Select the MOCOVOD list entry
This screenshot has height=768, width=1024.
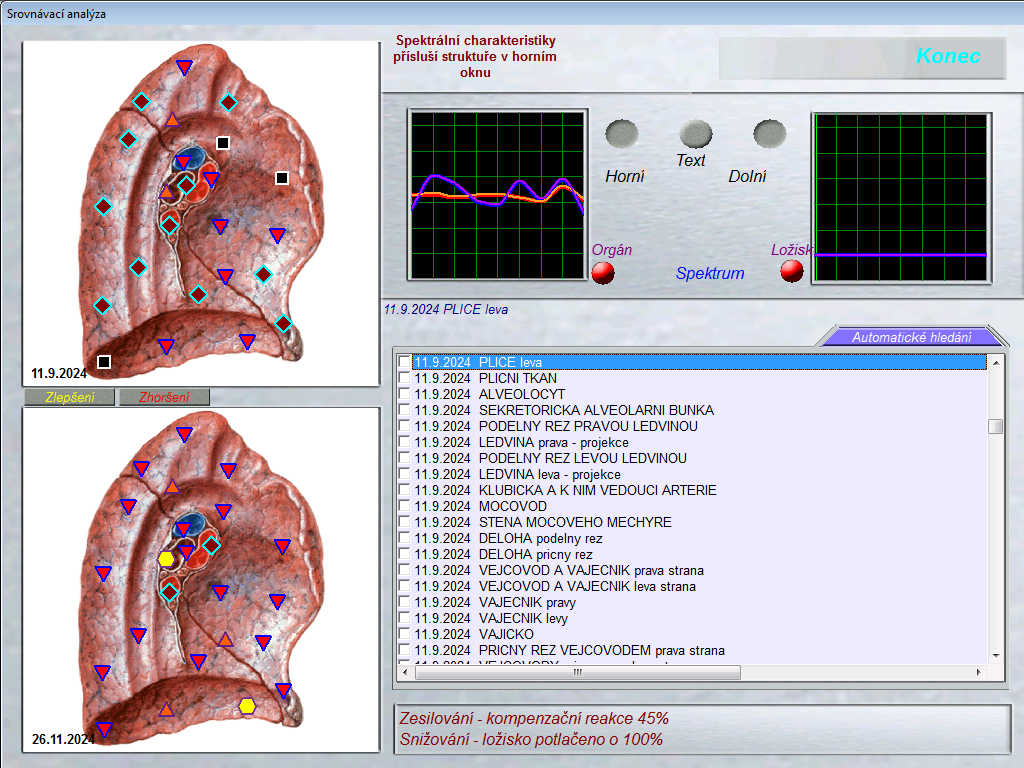[x=512, y=506]
